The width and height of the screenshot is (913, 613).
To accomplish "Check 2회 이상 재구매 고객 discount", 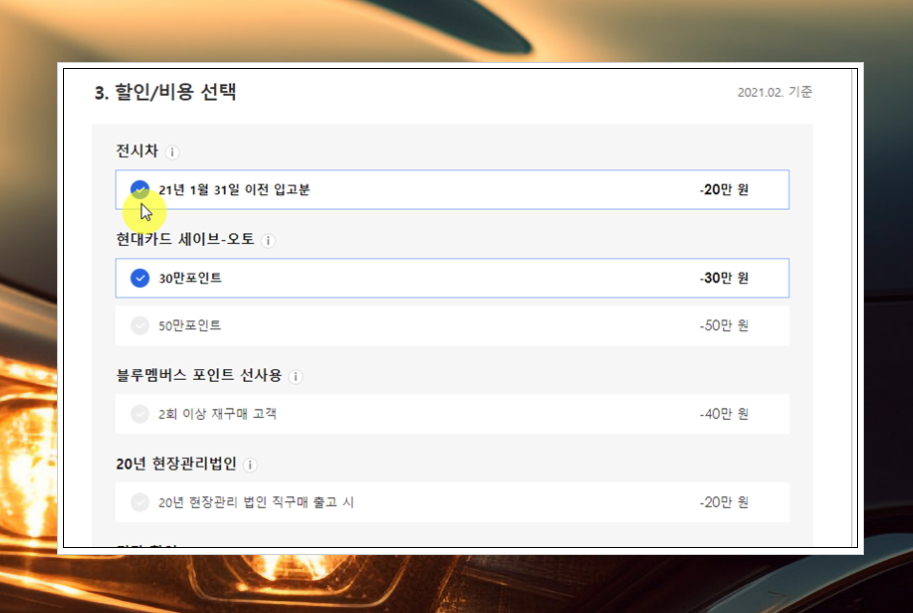I will click(140, 414).
